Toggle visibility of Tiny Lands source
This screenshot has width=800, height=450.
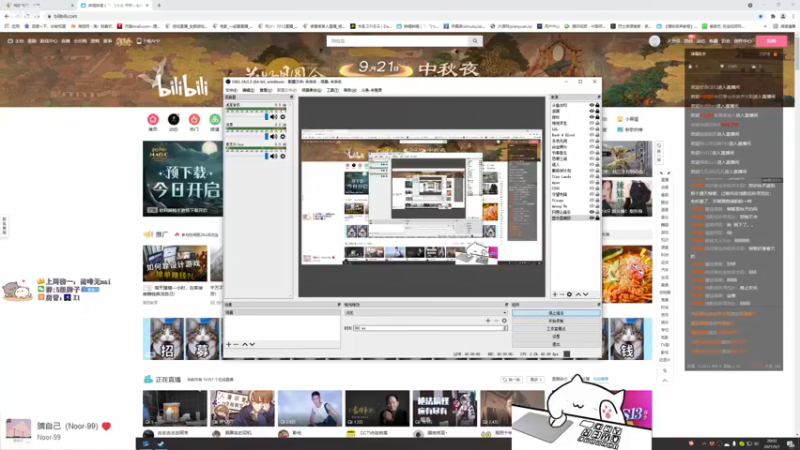coord(592,177)
